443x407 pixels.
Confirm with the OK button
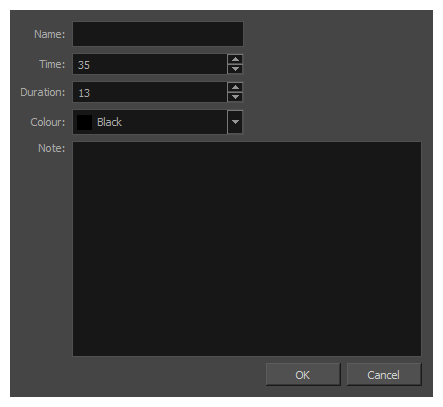tap(303, 375)
